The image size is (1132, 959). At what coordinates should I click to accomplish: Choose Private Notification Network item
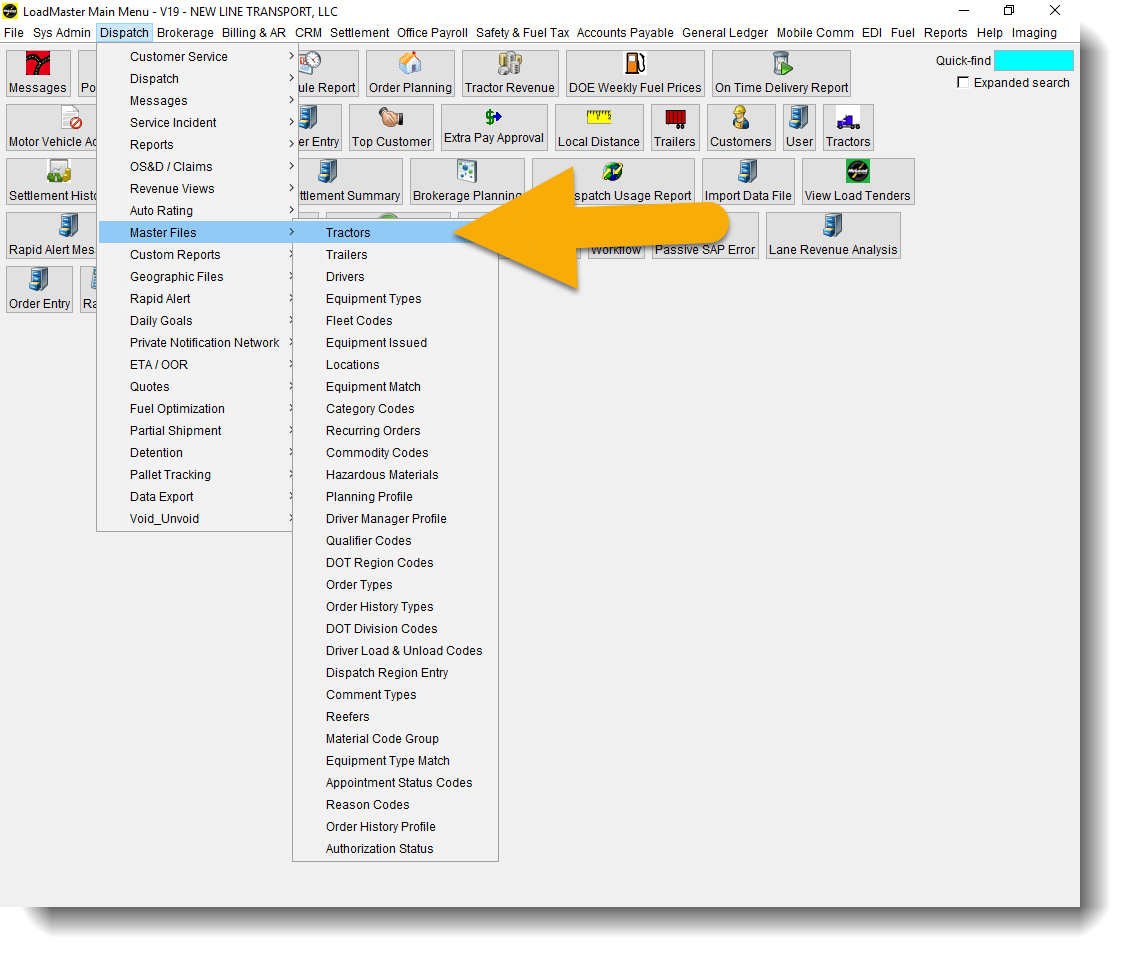coord(196,343)
